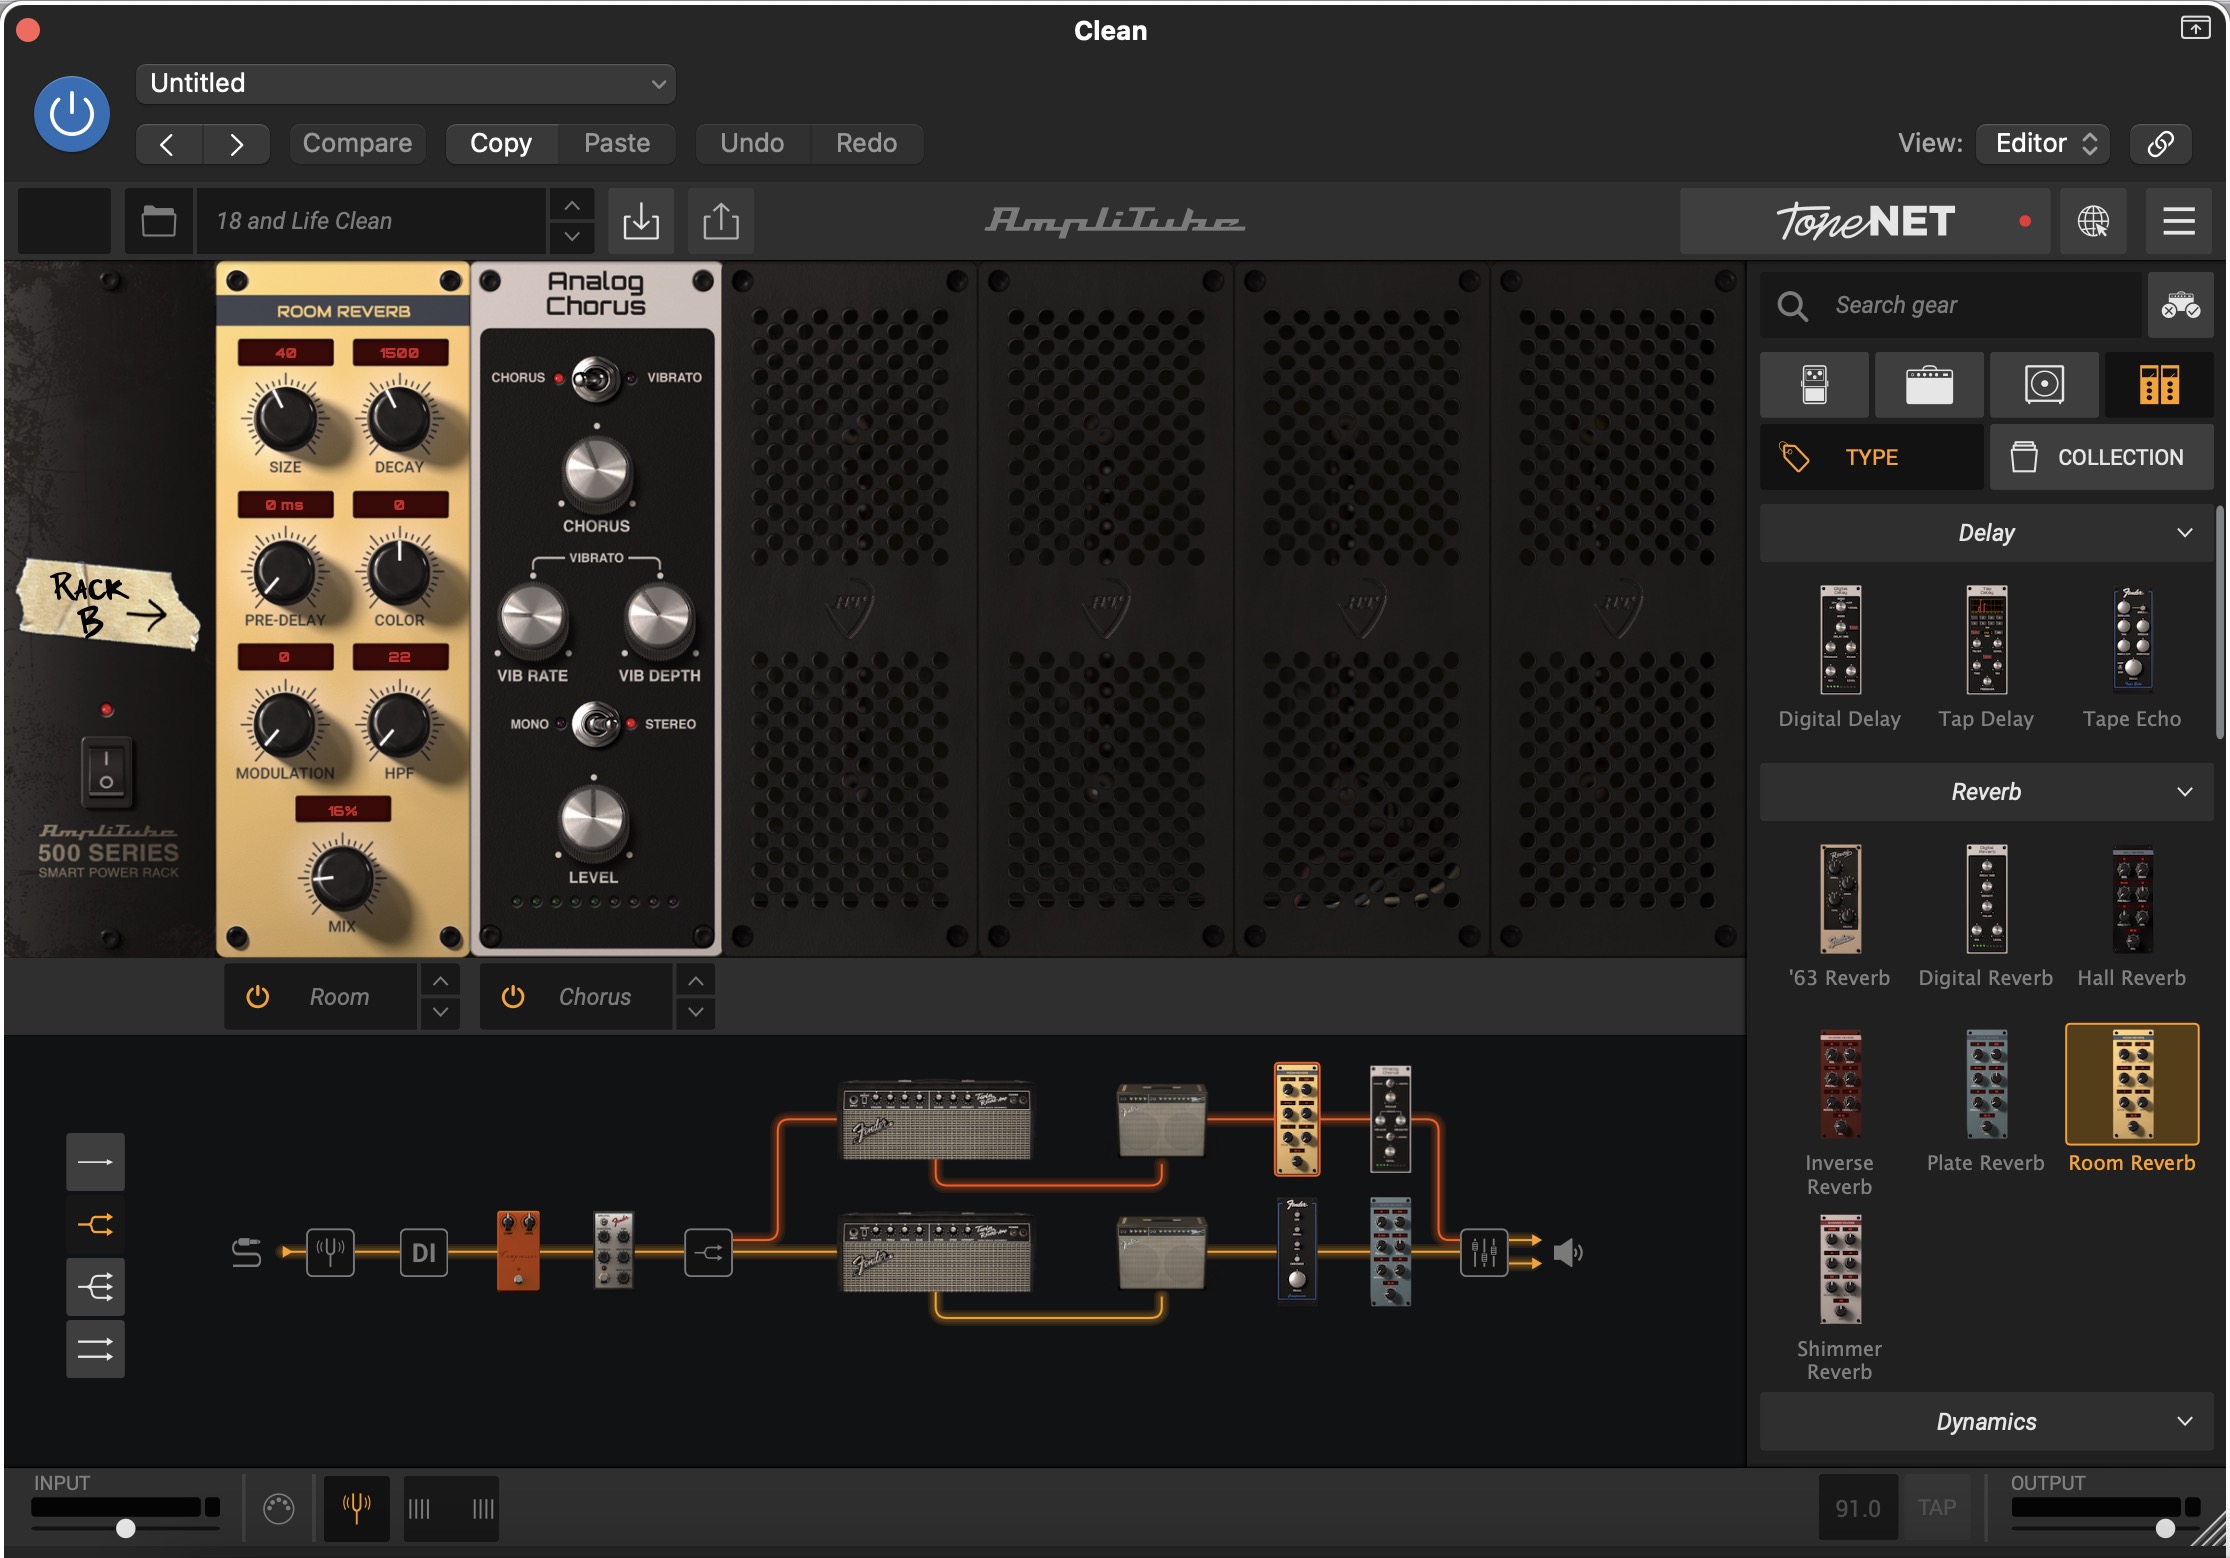Click the signal splitter block in chain
This screenshot has width=2230, height=1558.
click(x=708, y=1252)
